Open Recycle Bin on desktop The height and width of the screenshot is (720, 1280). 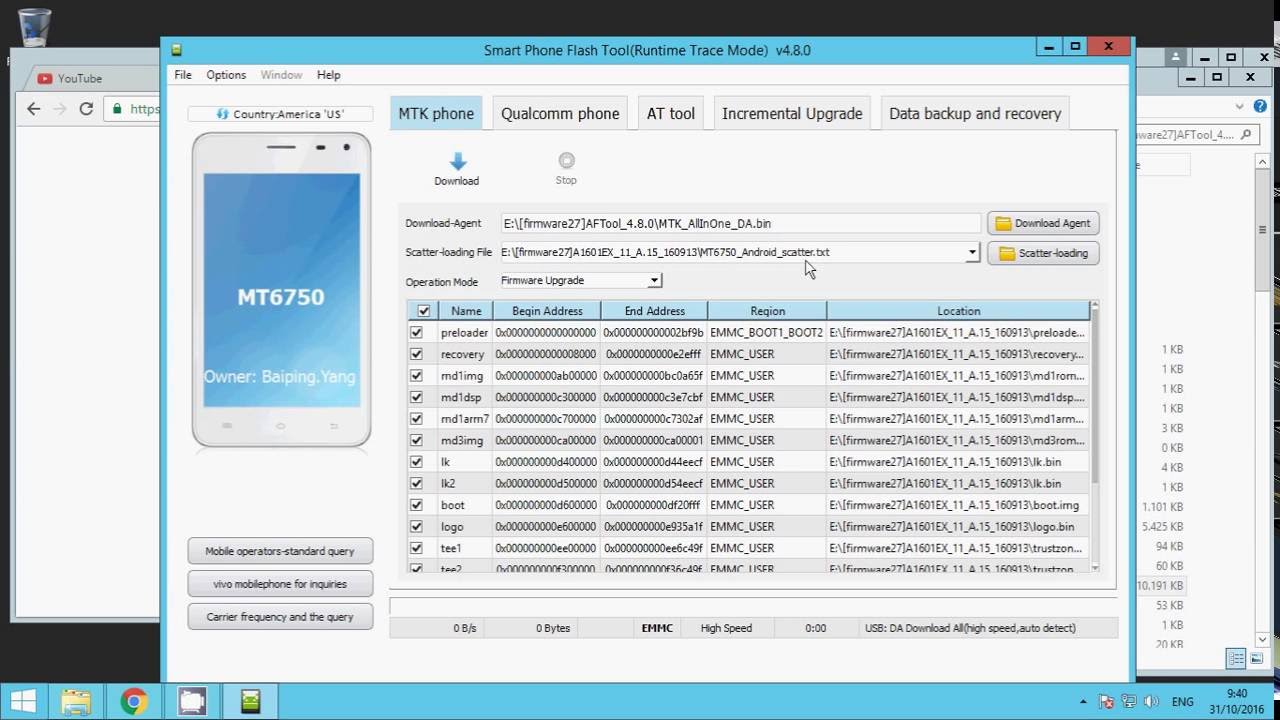(x=34, y=26)
